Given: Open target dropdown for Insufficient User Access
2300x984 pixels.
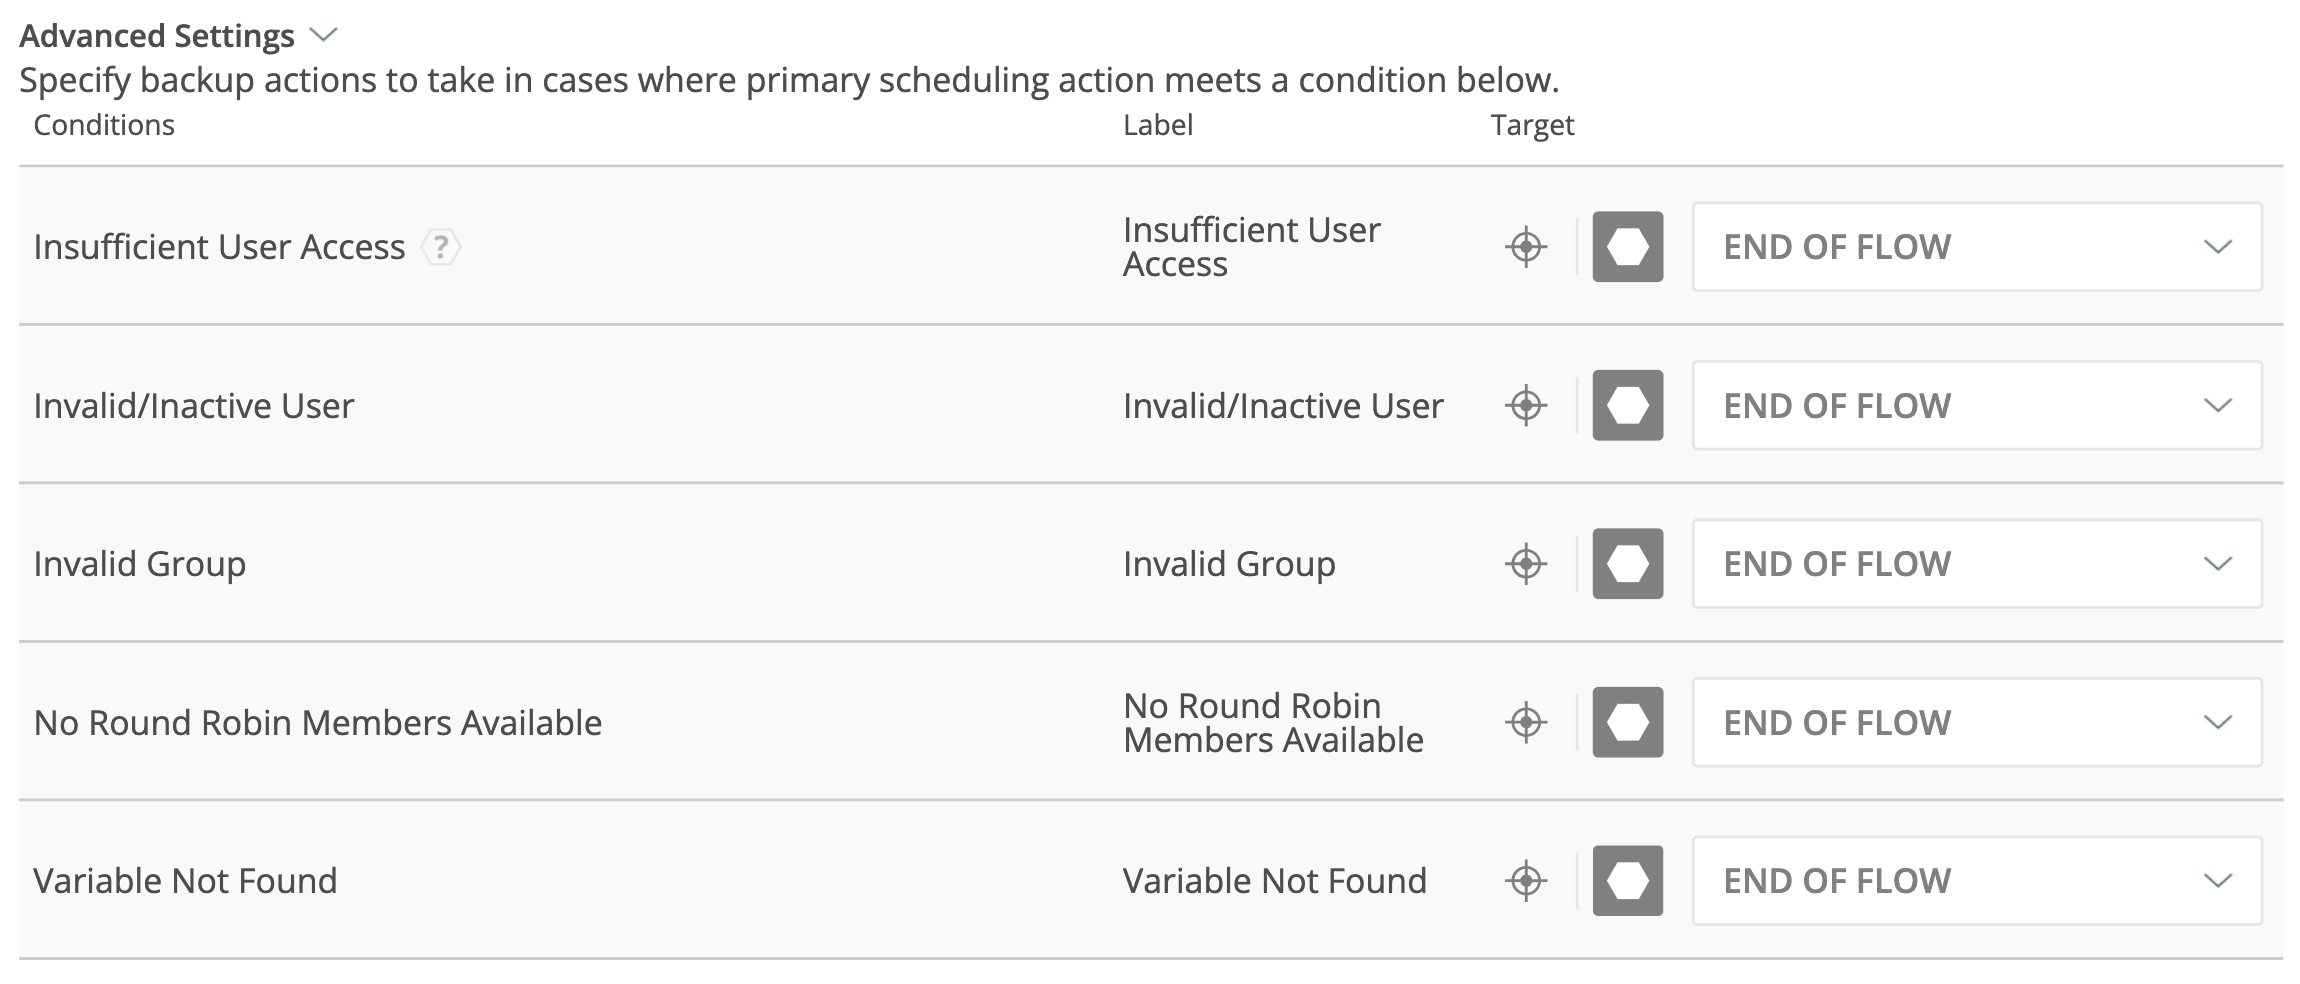Looking at the screenshot, I should (x=1976, y=247).
